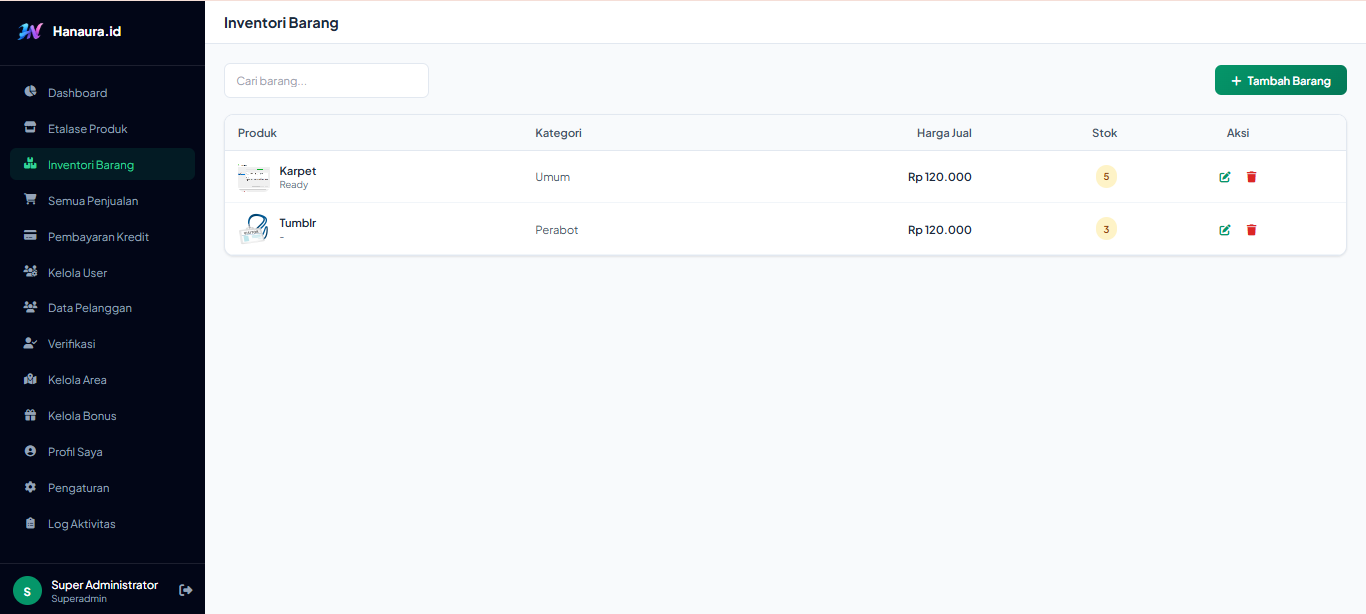Click the Inventori Barang page title
Image resolution: width=1366 pixels, height=614 pixels.
click(x=281, y=23)
